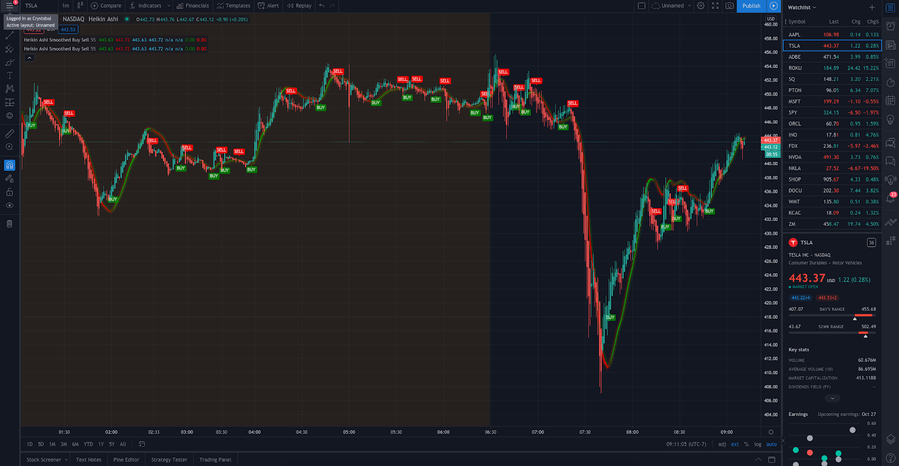Viewport: 899px width, 466px height.
Task: Take a chart snapshot with camera icon
Action: [729, 6]
